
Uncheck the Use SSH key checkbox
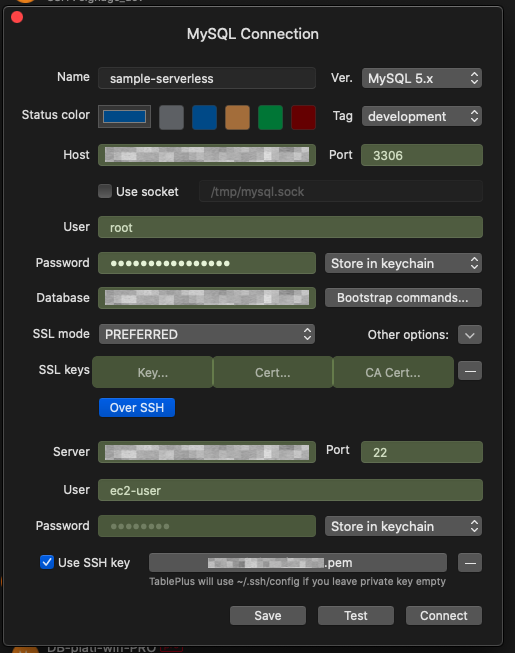tap(47, 562)
